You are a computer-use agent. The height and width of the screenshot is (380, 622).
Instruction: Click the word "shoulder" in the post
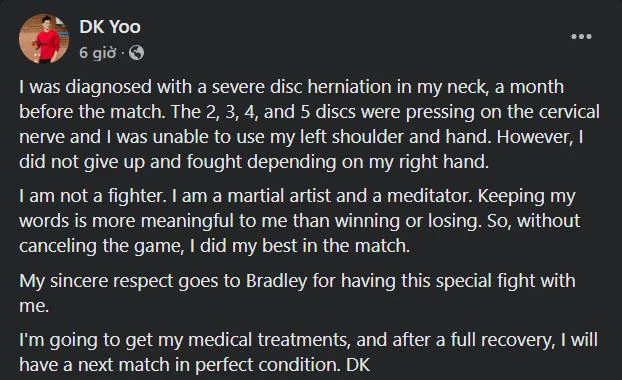point(367,137)
